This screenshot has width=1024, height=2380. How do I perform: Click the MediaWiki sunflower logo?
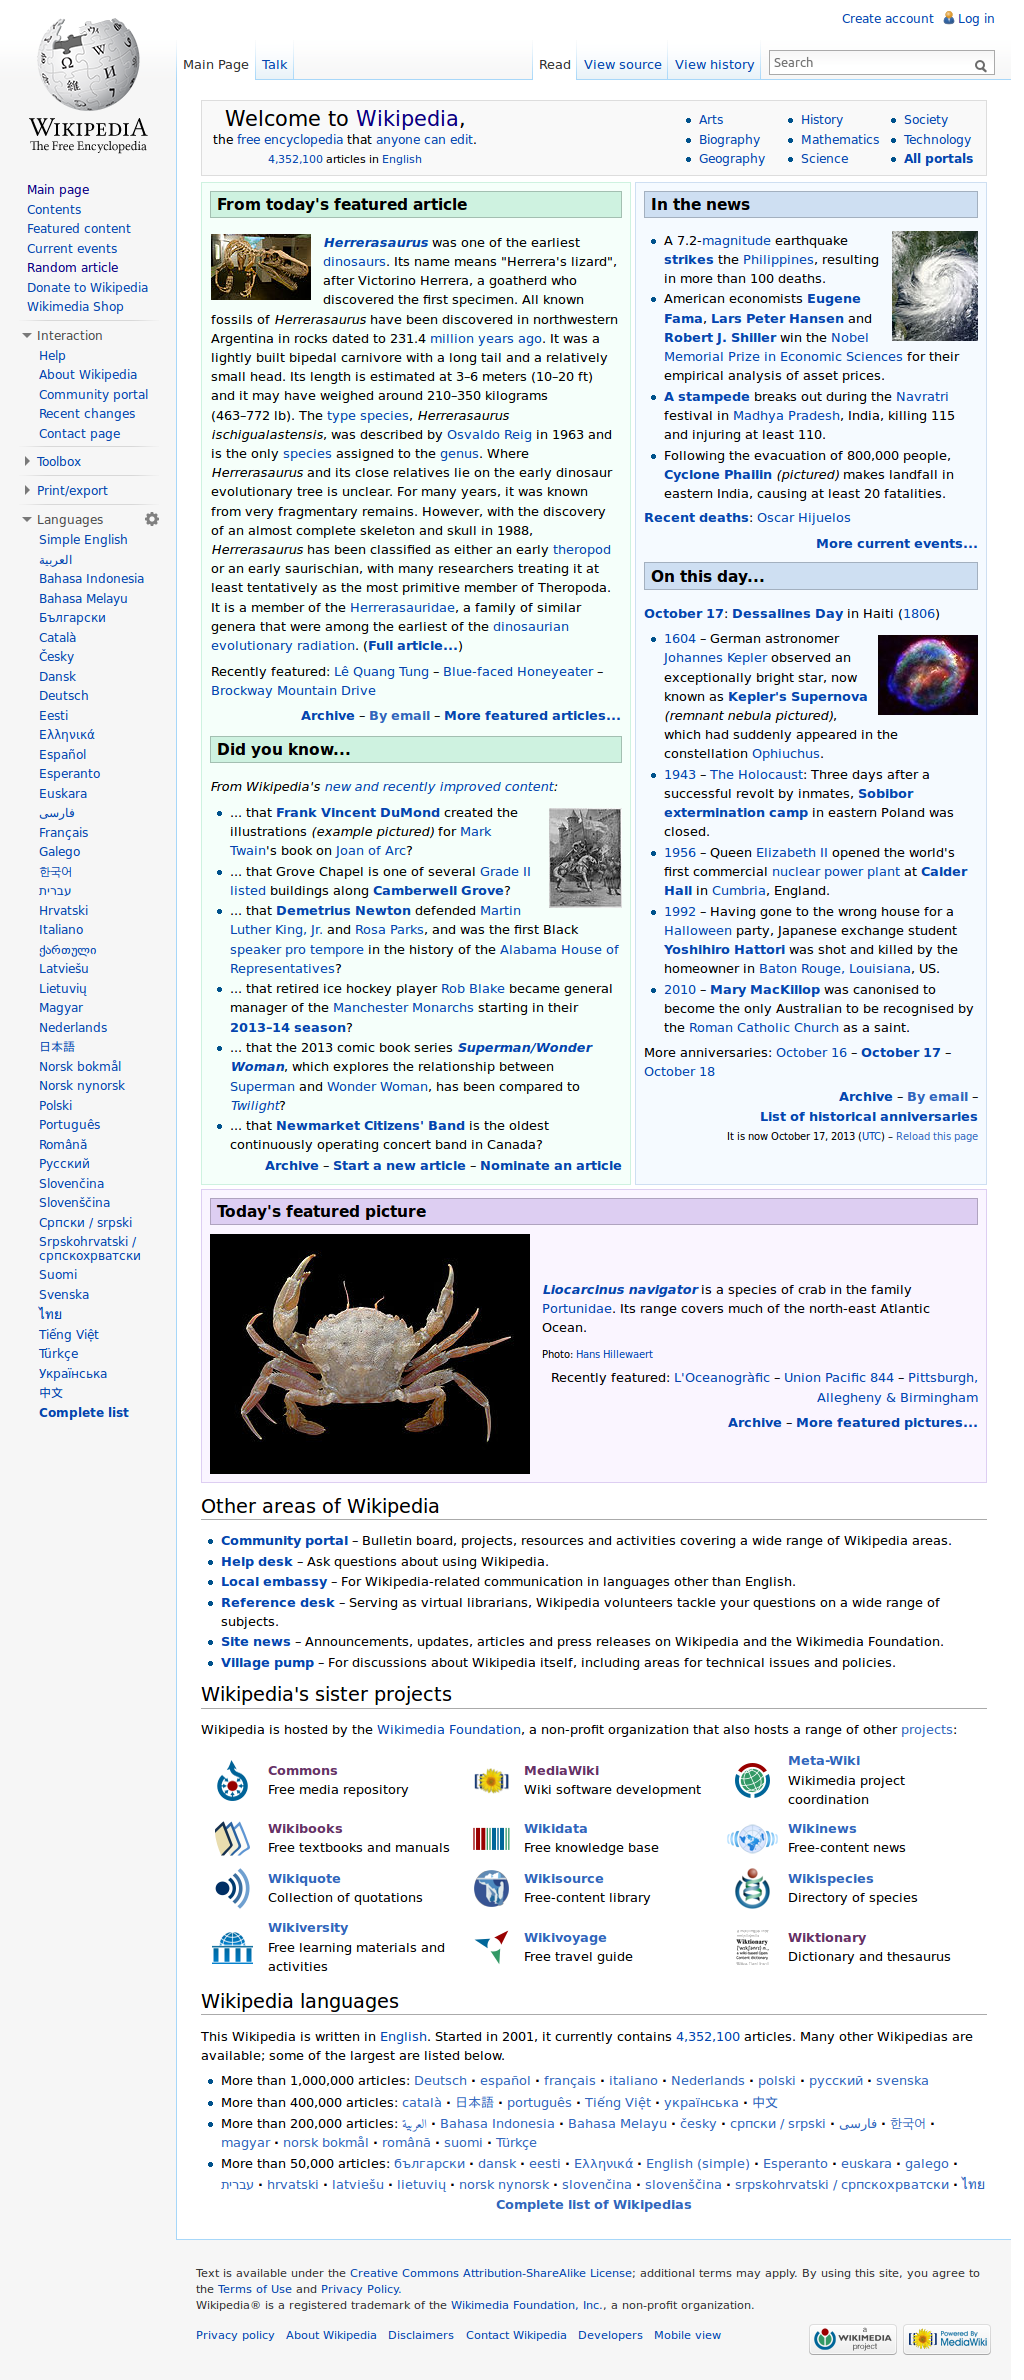[491, 1780]
